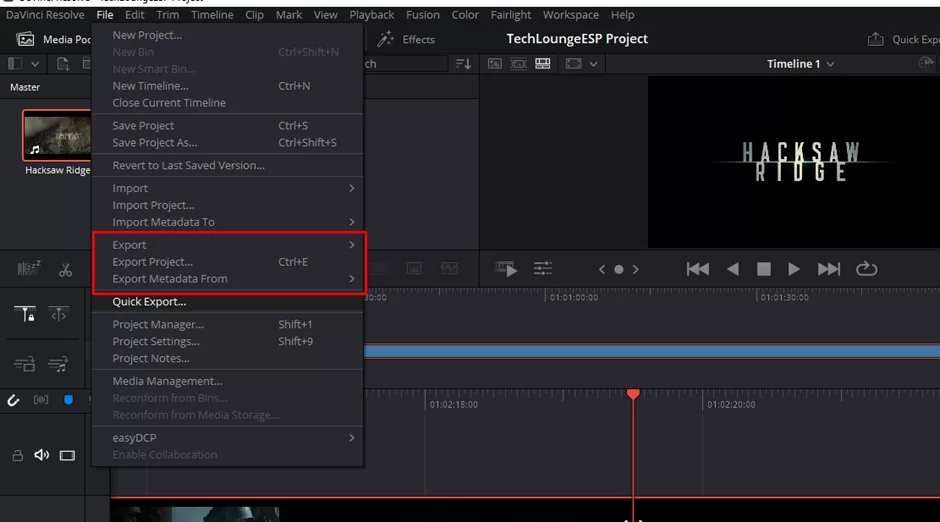Screen dimensions: 940x522
Task: Toggle snapping magnet icon
Action: 13,400
